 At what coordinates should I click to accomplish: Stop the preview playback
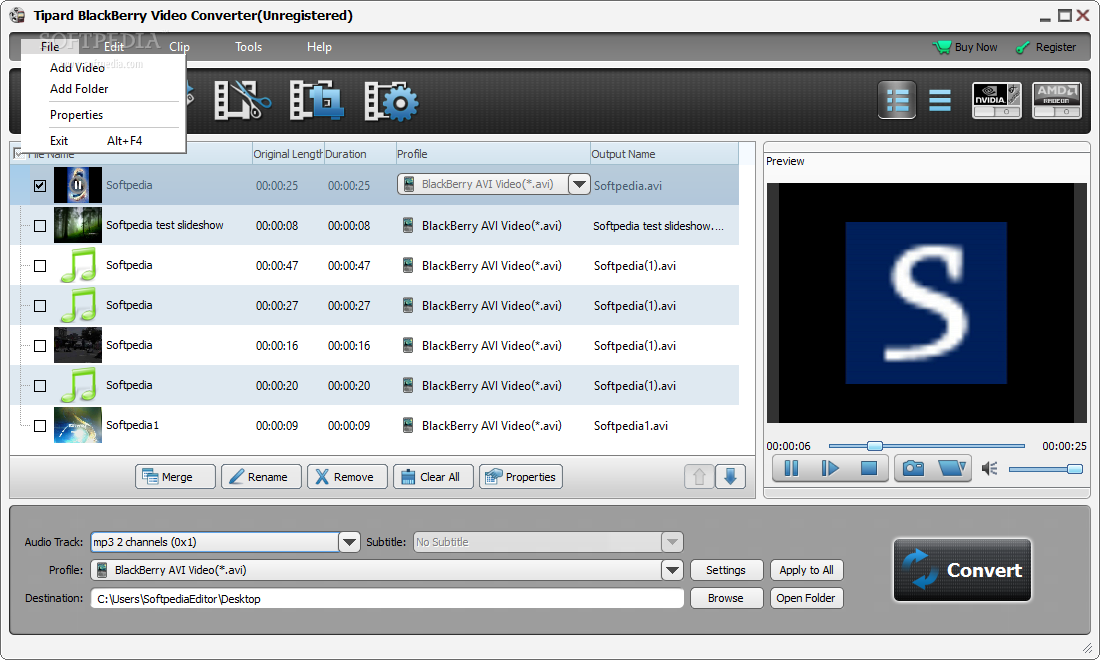click(x=868, y=468)
